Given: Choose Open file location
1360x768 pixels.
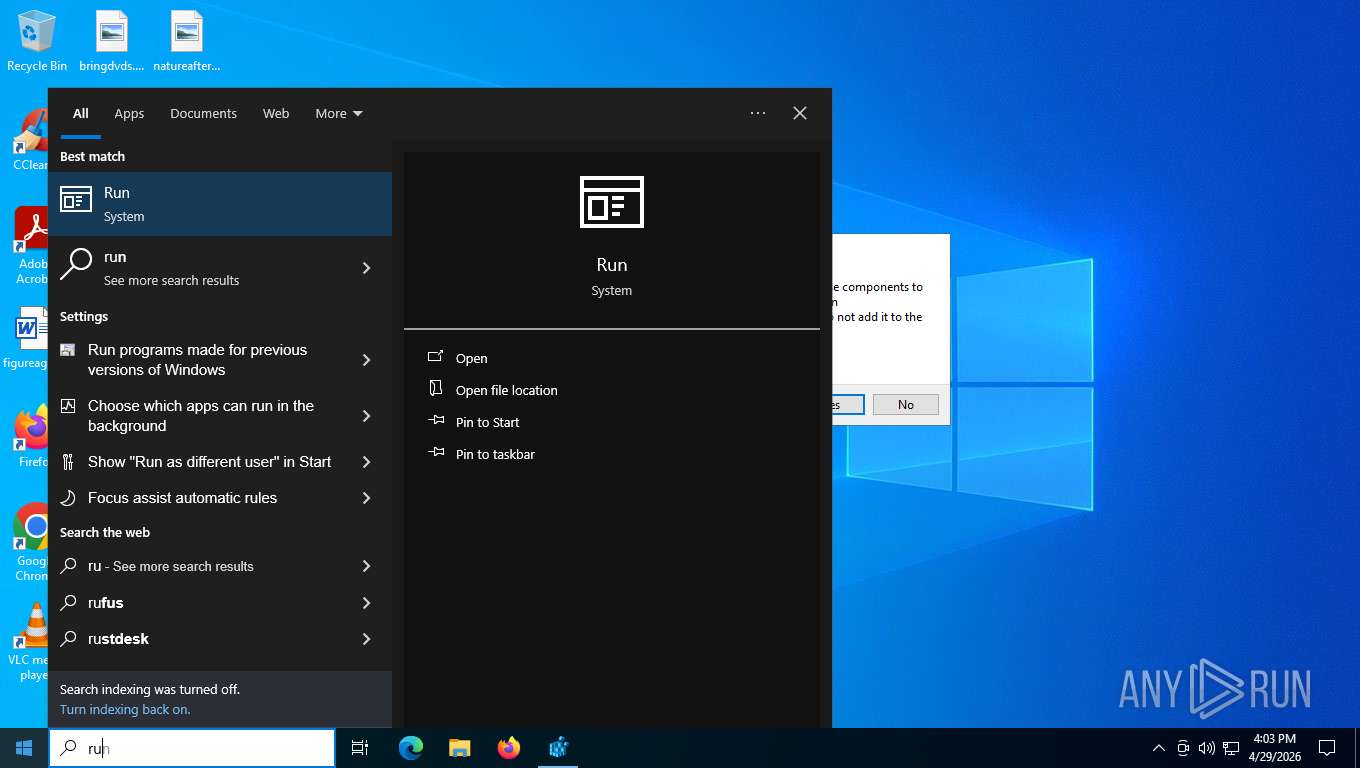Looking at the screenshot, I should coord(507,390).
